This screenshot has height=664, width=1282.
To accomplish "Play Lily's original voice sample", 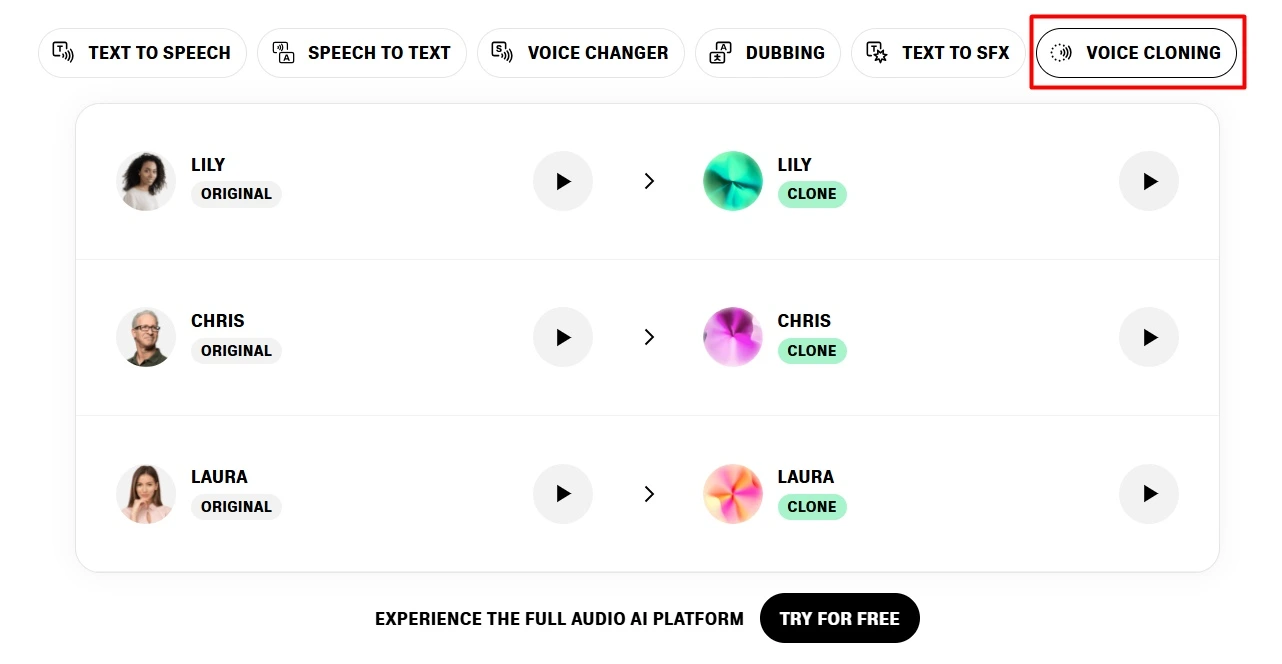I will tap(563, 181).
